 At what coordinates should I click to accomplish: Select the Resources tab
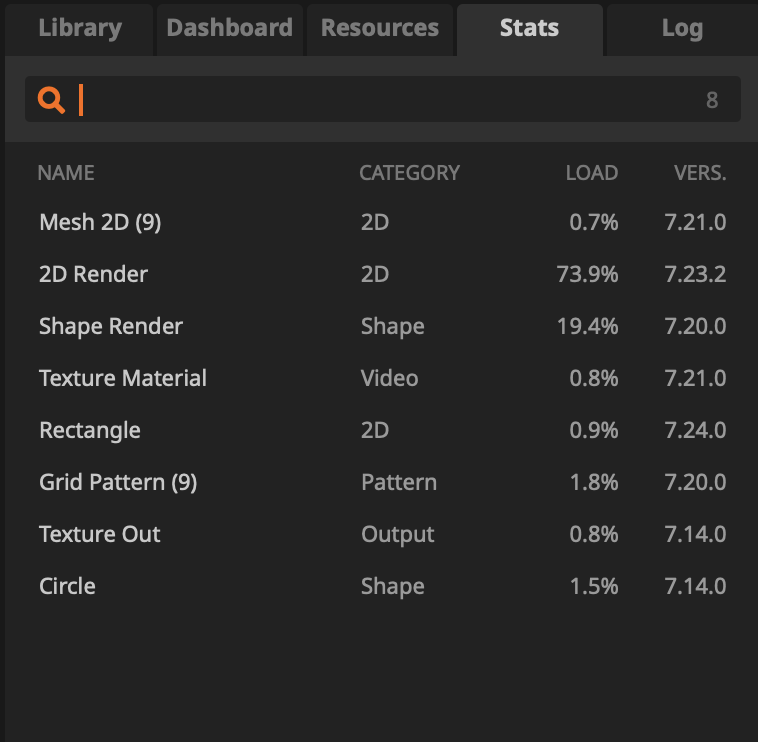point(380,28)
